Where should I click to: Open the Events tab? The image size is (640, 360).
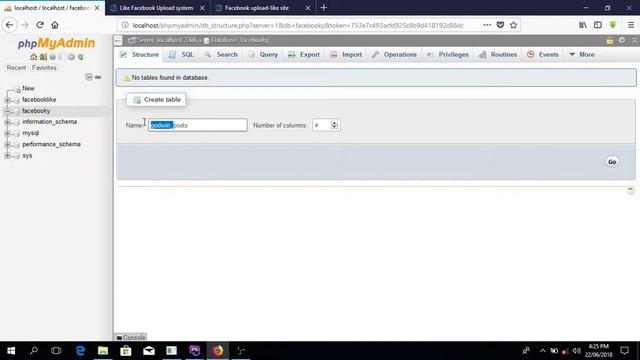543,55
